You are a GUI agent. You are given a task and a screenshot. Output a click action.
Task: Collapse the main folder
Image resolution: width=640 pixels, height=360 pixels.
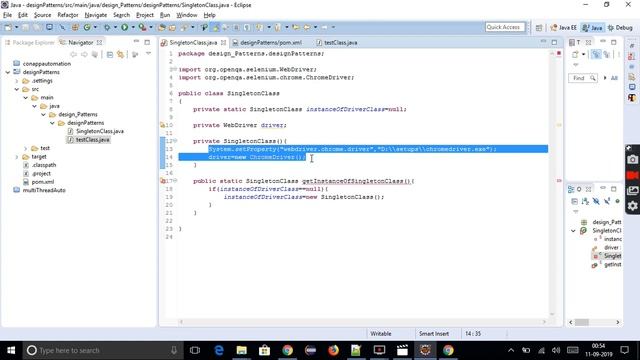(26, 98)
